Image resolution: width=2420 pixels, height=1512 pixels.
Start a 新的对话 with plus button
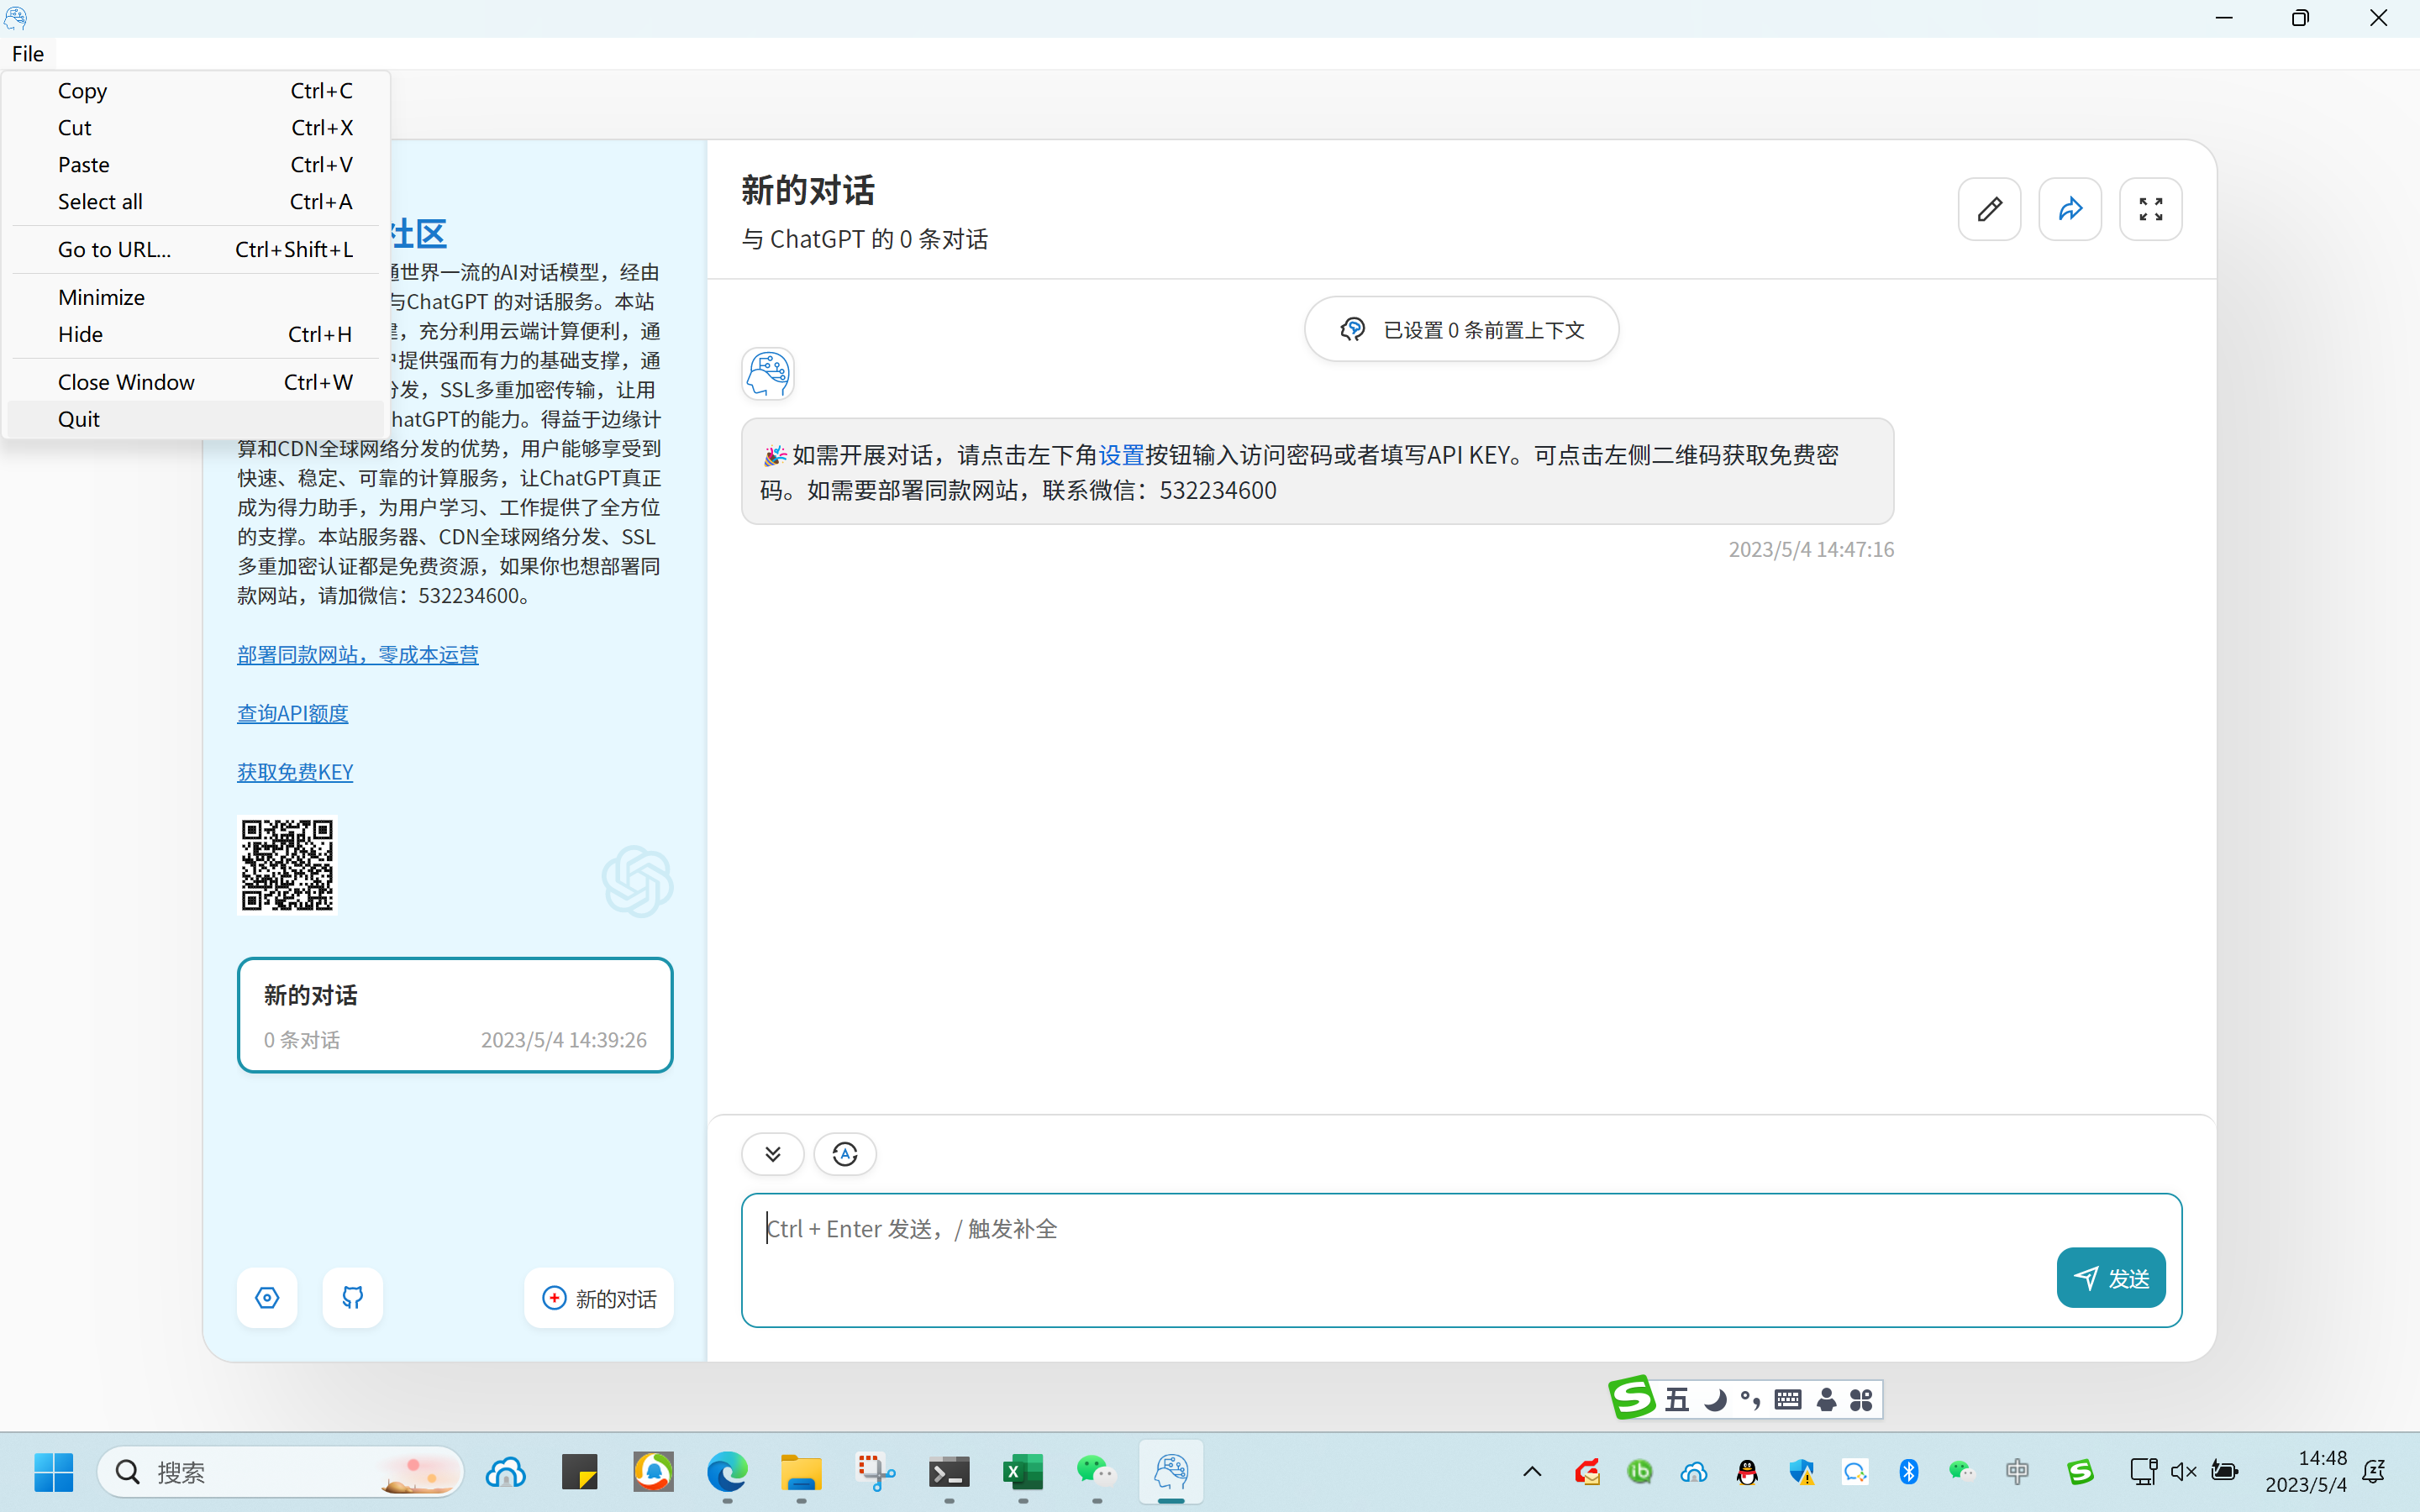[598, 1298]
